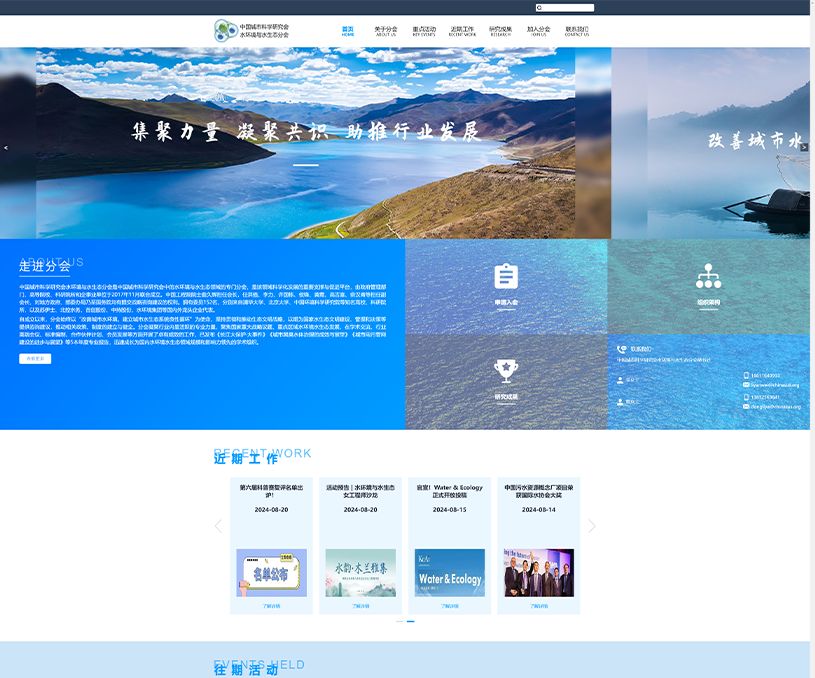The image size is (815, 678).
Task: Click the trophy icon for research results
Action: [506, 371]
